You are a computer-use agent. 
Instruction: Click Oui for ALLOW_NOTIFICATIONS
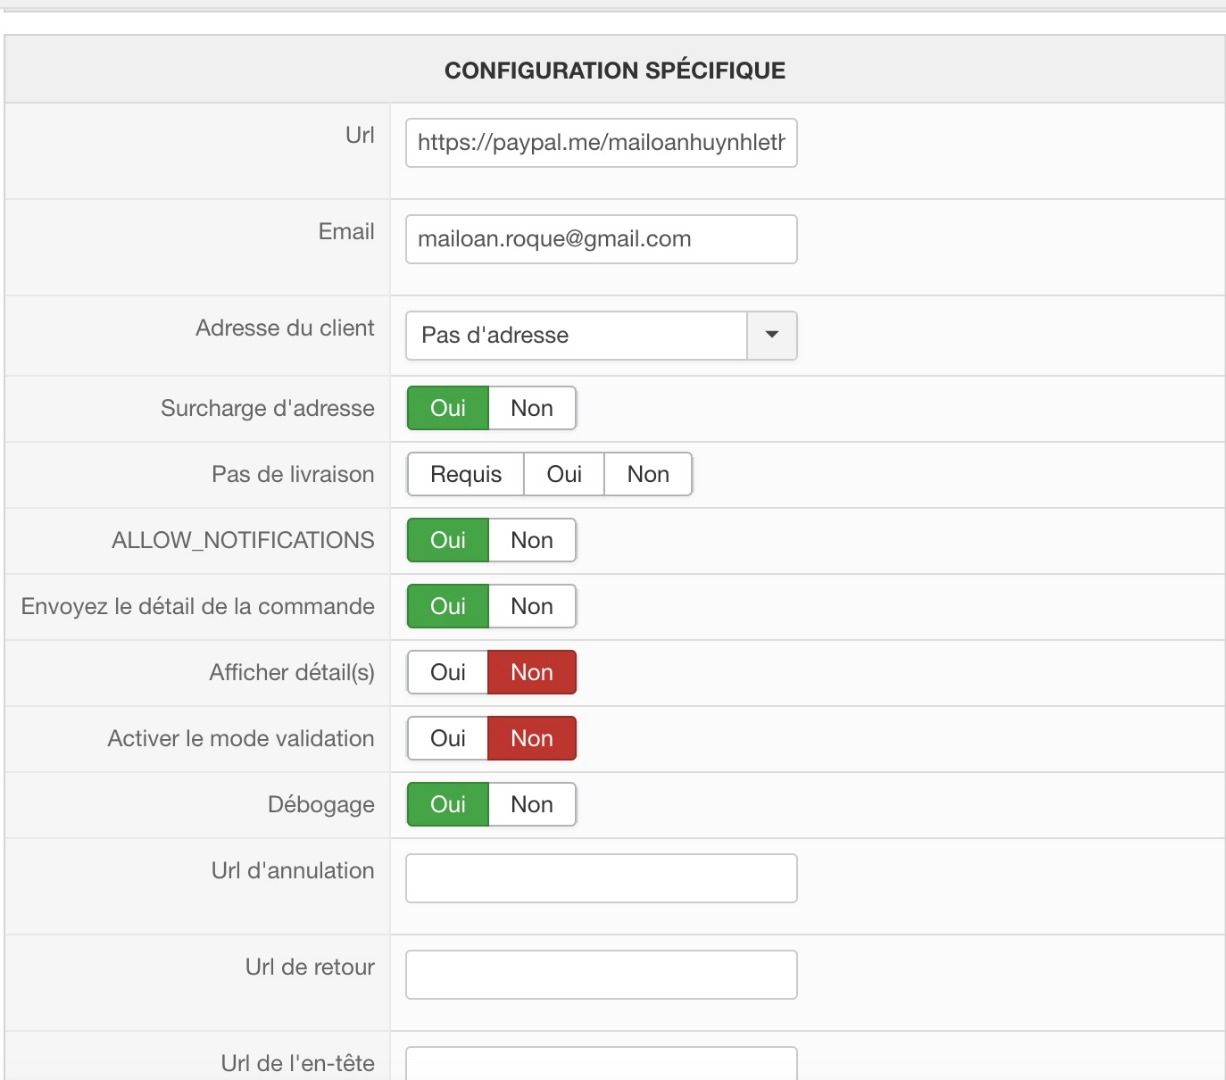(x=448, y=540)
